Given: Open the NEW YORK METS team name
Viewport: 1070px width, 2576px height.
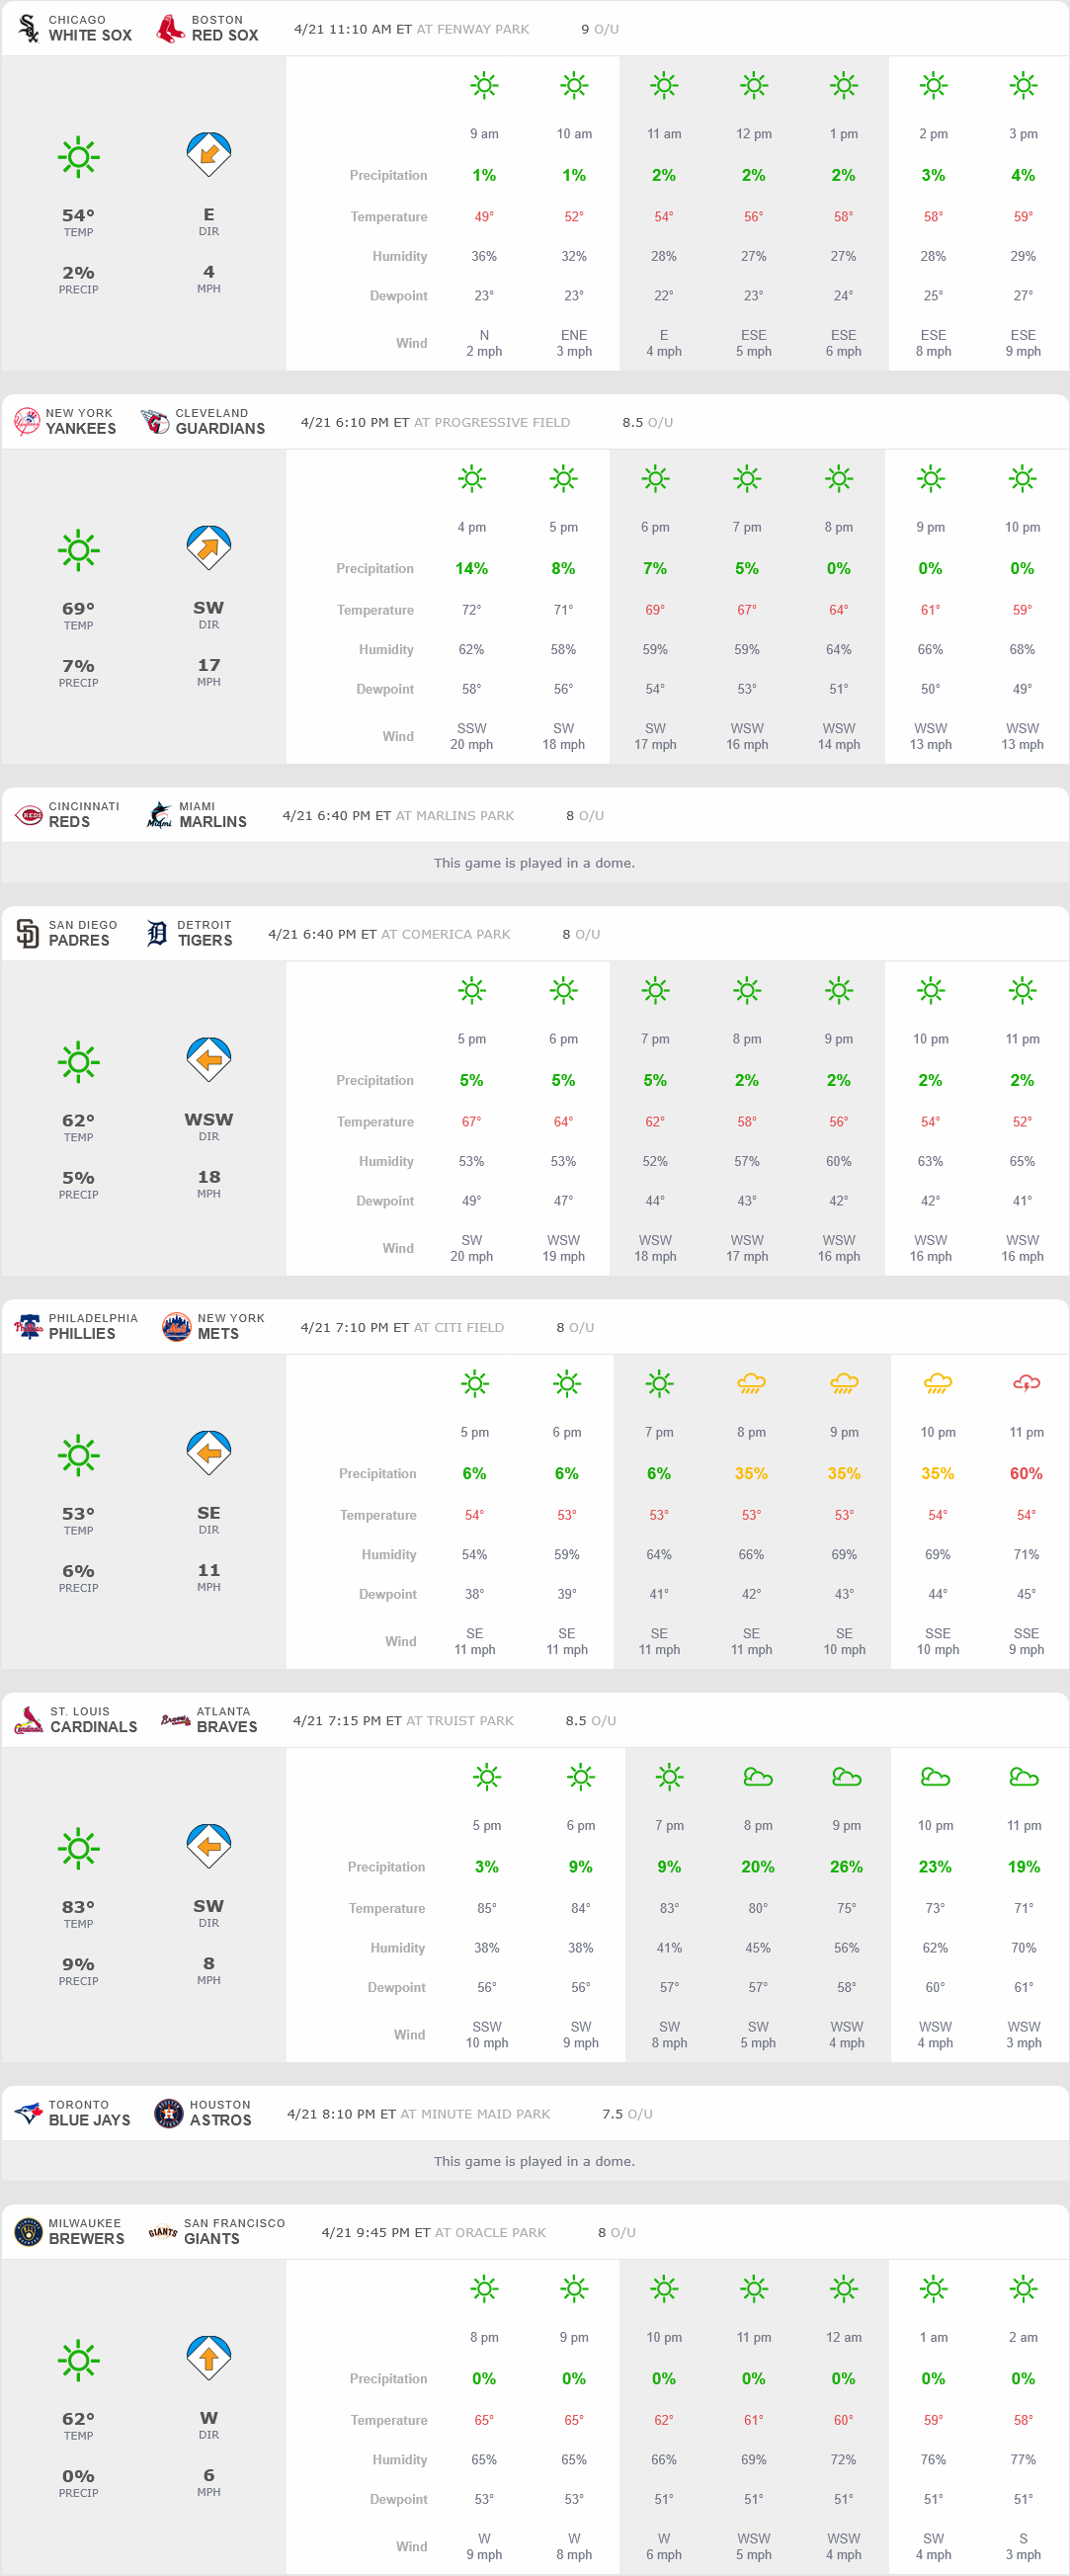Looking at the screenshot, I should pos(231,1326).
